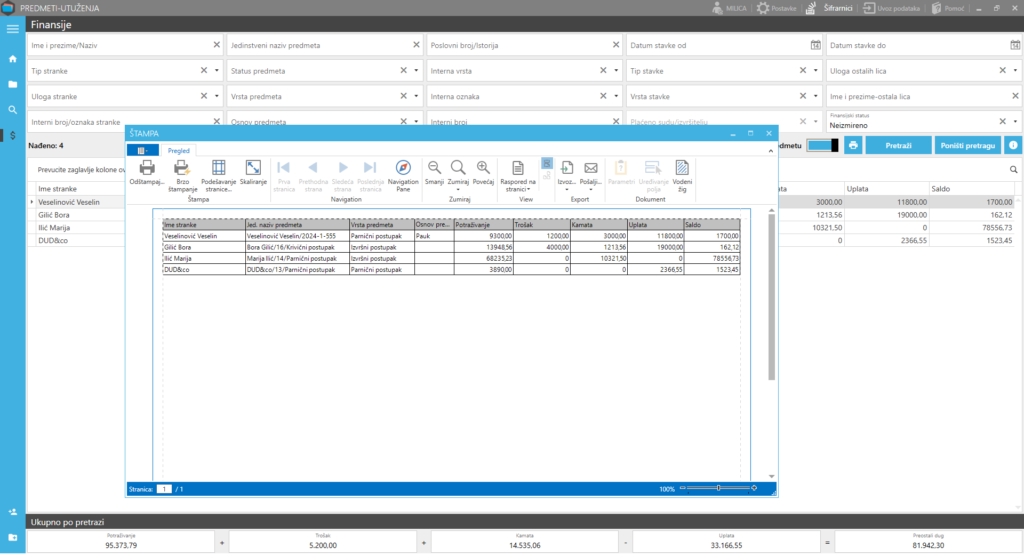Add Vodeni žig watermark

point(682,170)
